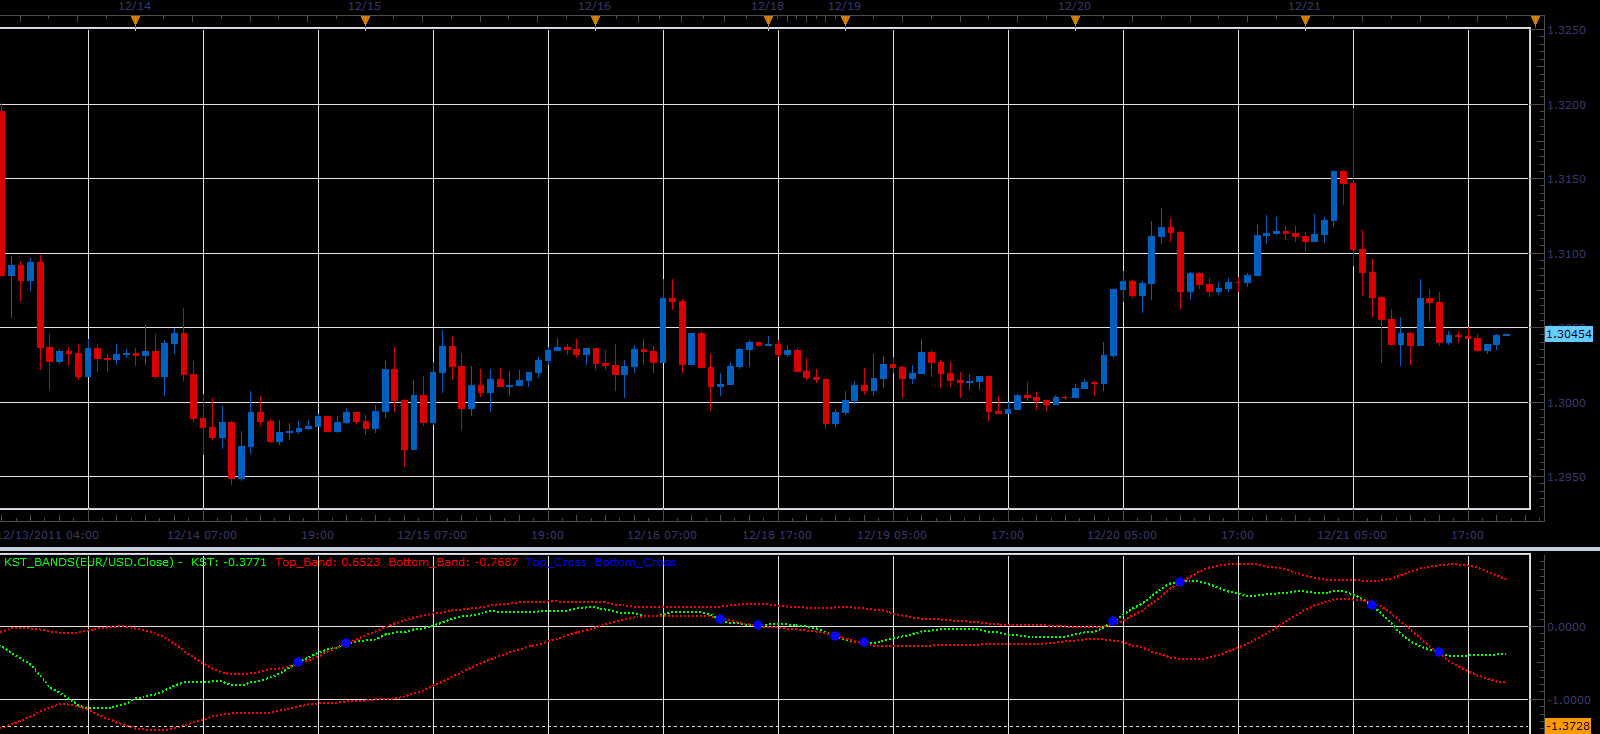Click the 12/18 orange day marker triangle
This screenshot has height=734, width=1600.
click(768, 21)
